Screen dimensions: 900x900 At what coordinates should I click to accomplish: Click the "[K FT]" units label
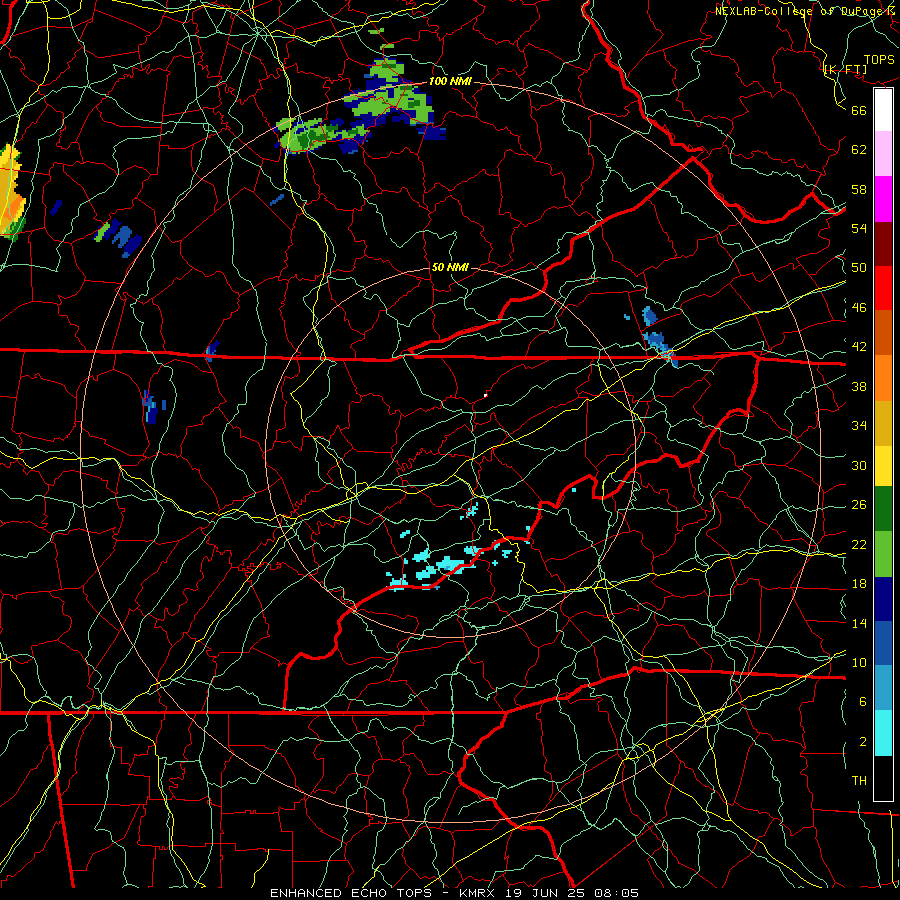(x=845, y=70)
